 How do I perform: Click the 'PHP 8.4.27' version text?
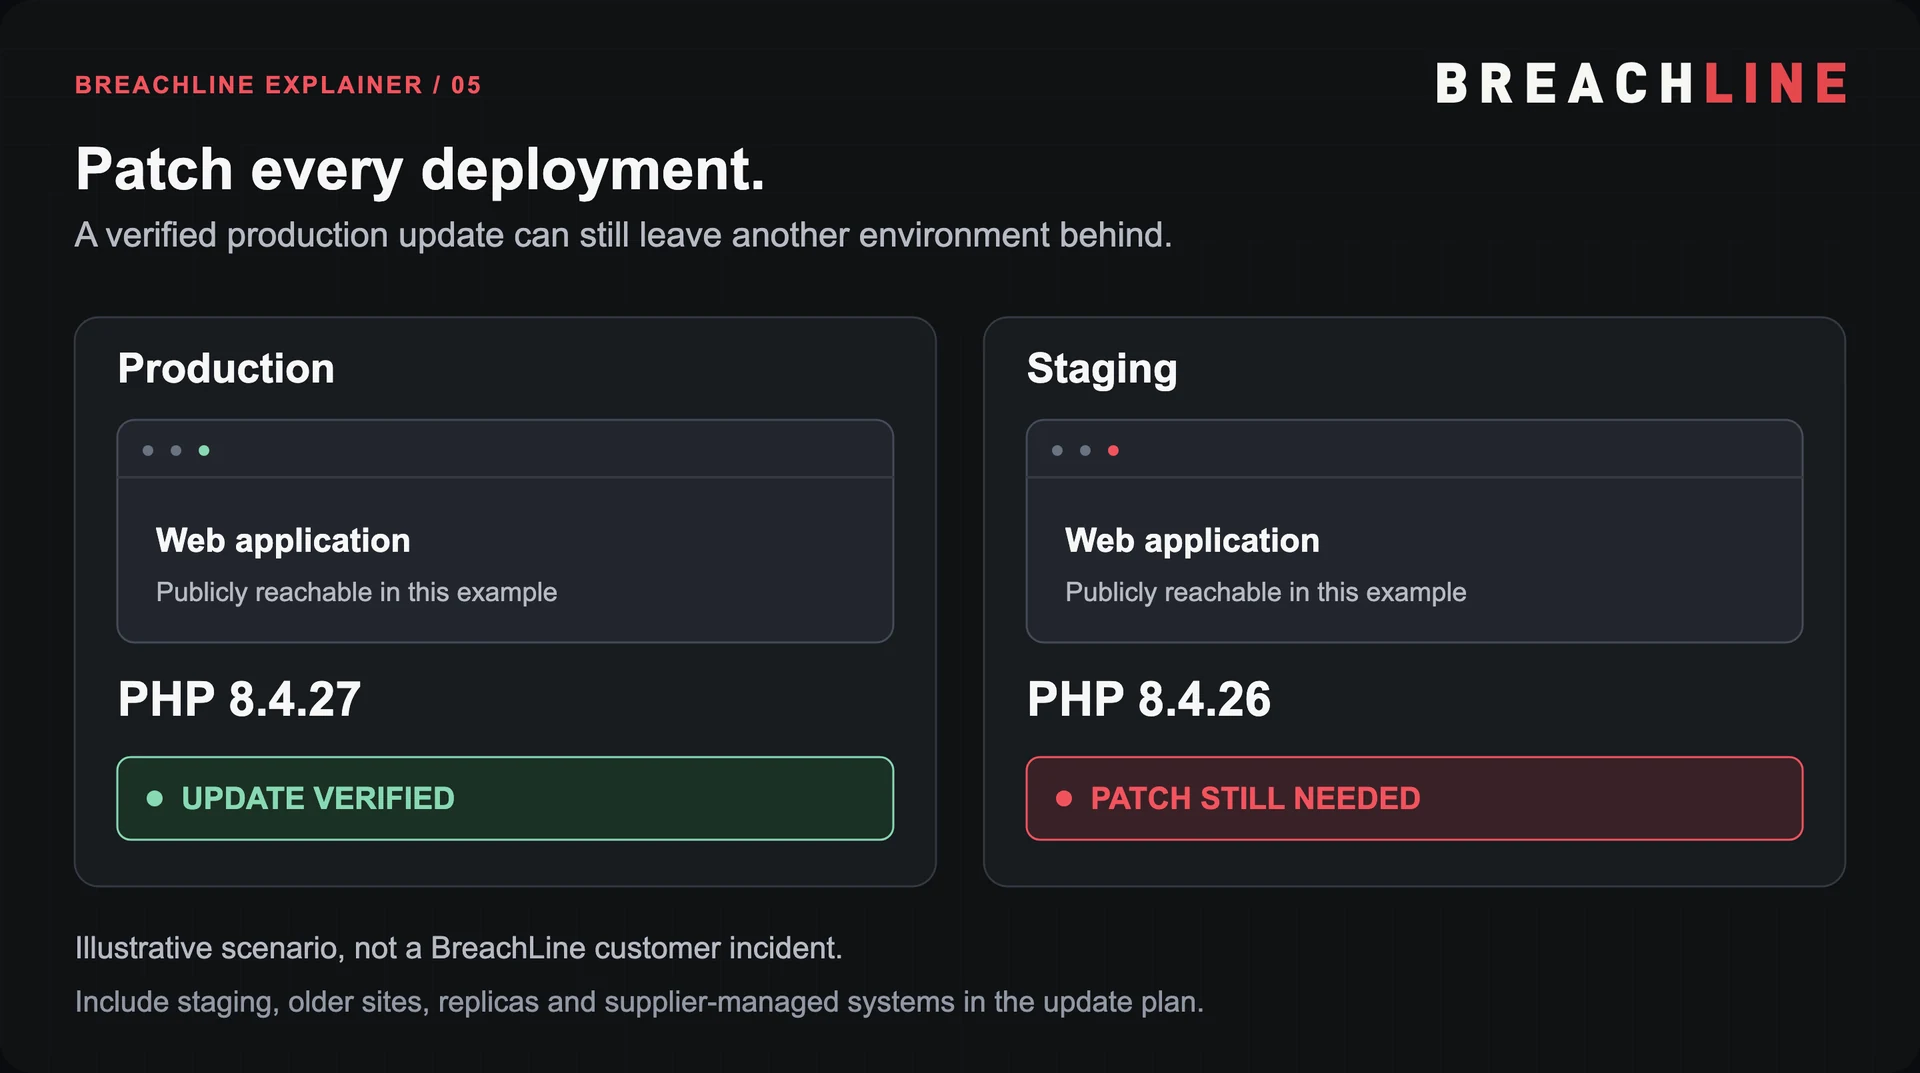pyautogui.click(x=239, y=699)
